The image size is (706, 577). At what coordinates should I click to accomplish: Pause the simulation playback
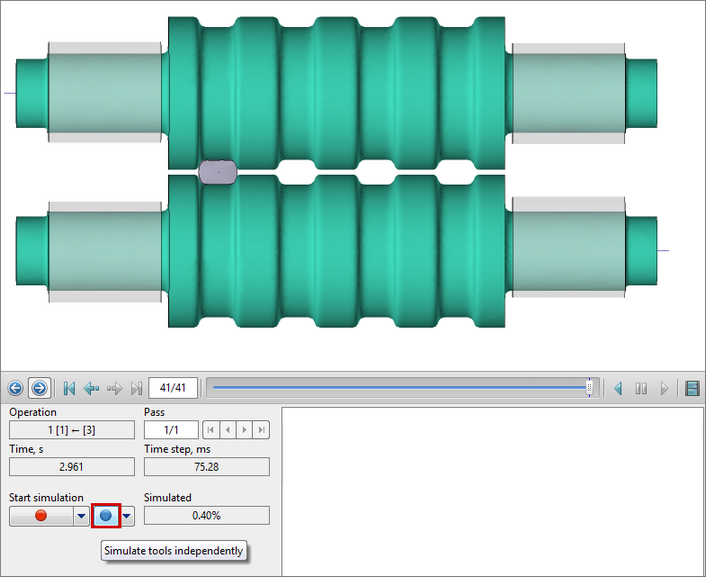click(641, 388)
